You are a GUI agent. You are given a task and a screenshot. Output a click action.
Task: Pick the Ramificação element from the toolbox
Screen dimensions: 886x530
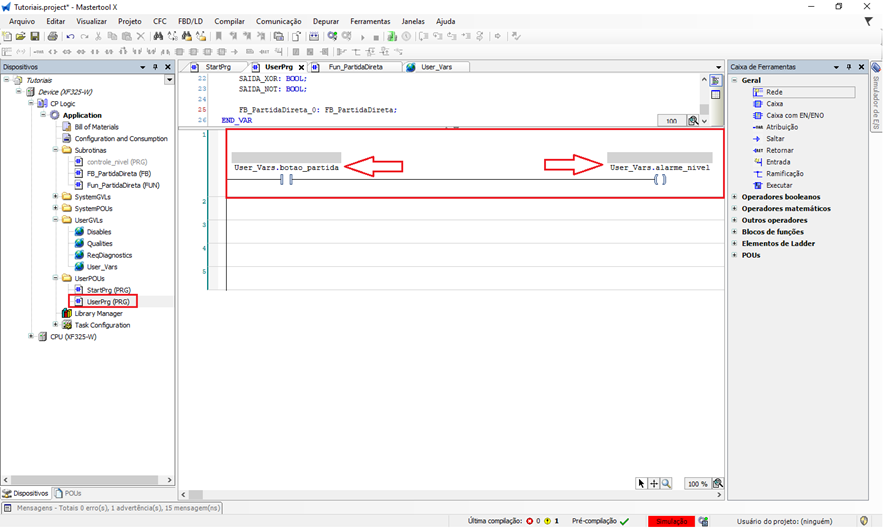point(784,173)
